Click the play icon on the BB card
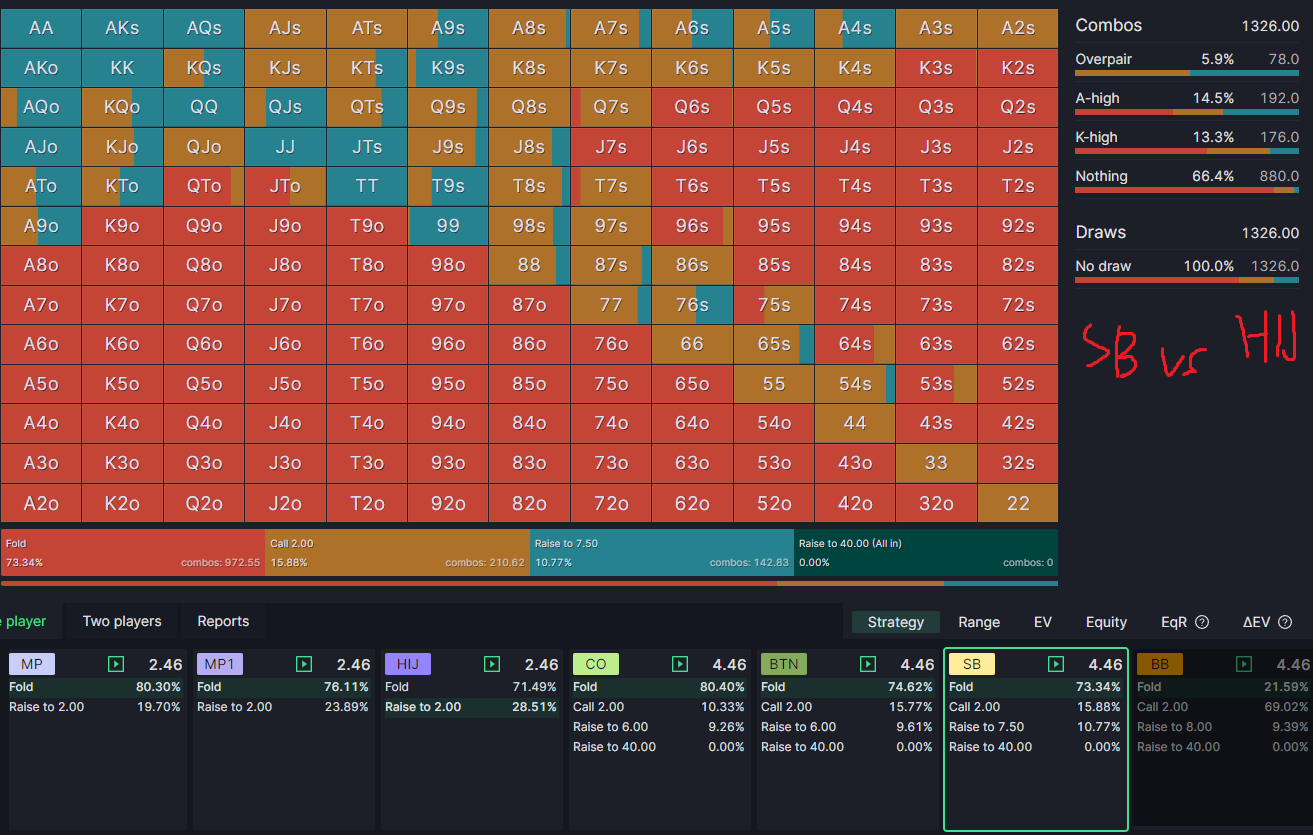Image resolution: width=1313 pixels, height=835 pixels. [x=1244, y=664]
